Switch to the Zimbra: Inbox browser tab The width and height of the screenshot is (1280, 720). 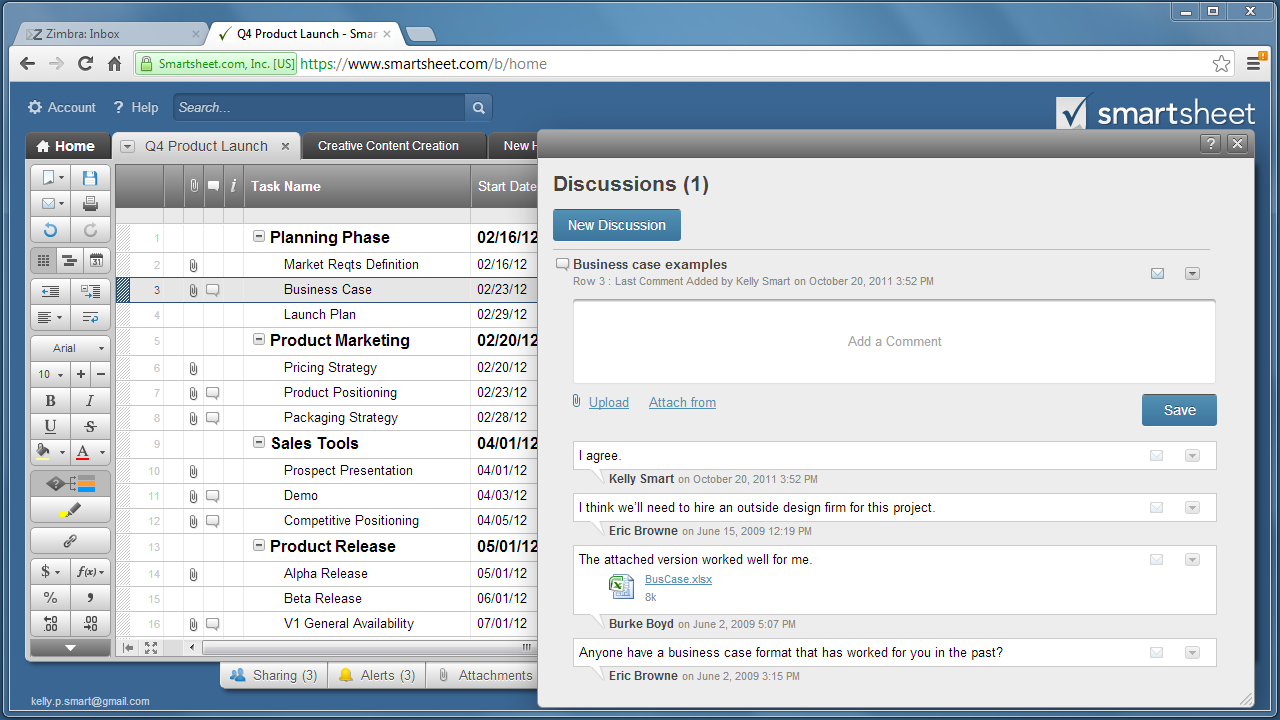tap(110, 34)
